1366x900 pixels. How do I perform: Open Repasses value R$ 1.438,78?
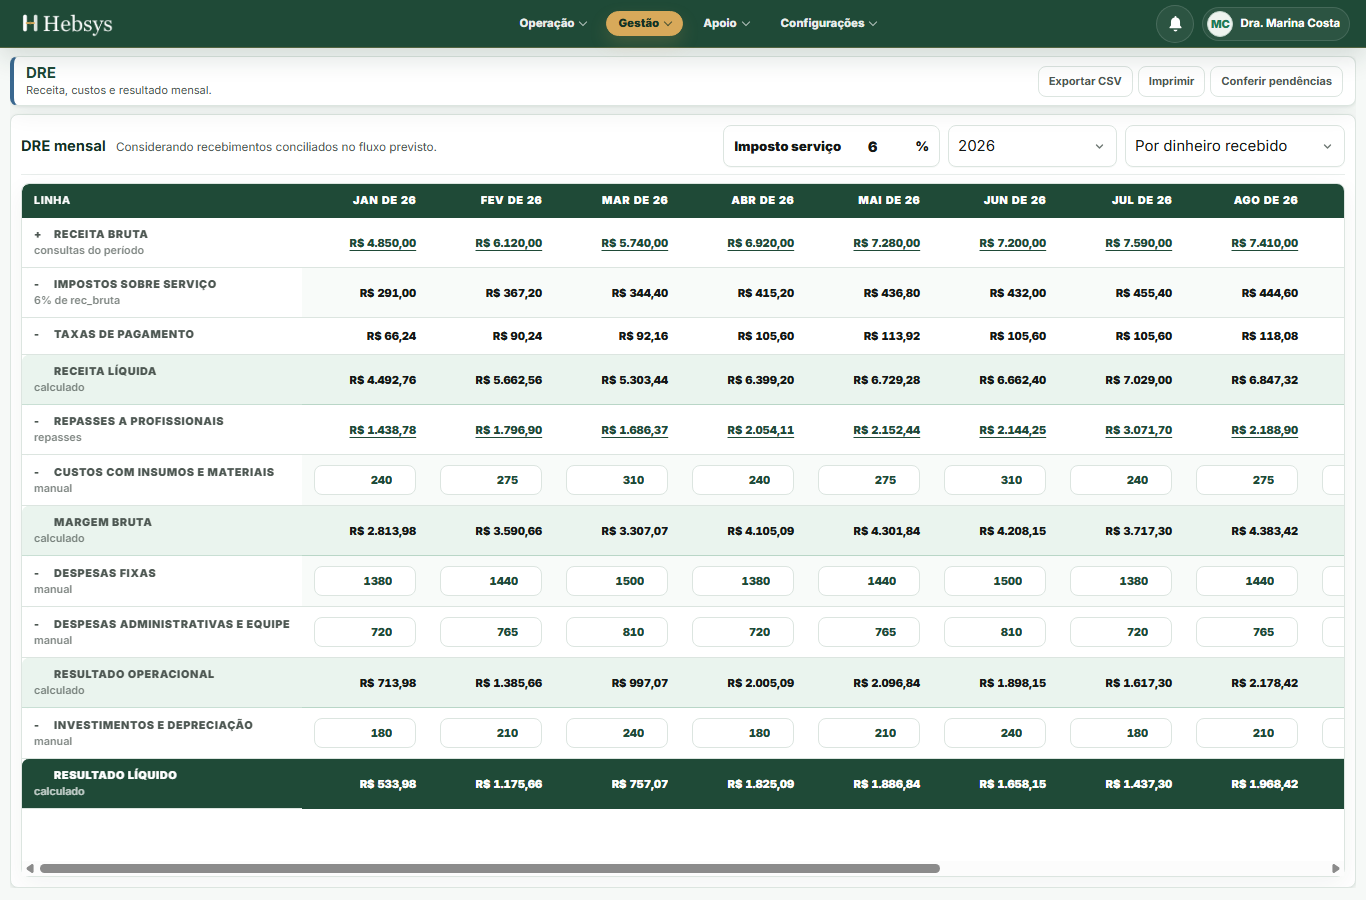click(382, 430)
